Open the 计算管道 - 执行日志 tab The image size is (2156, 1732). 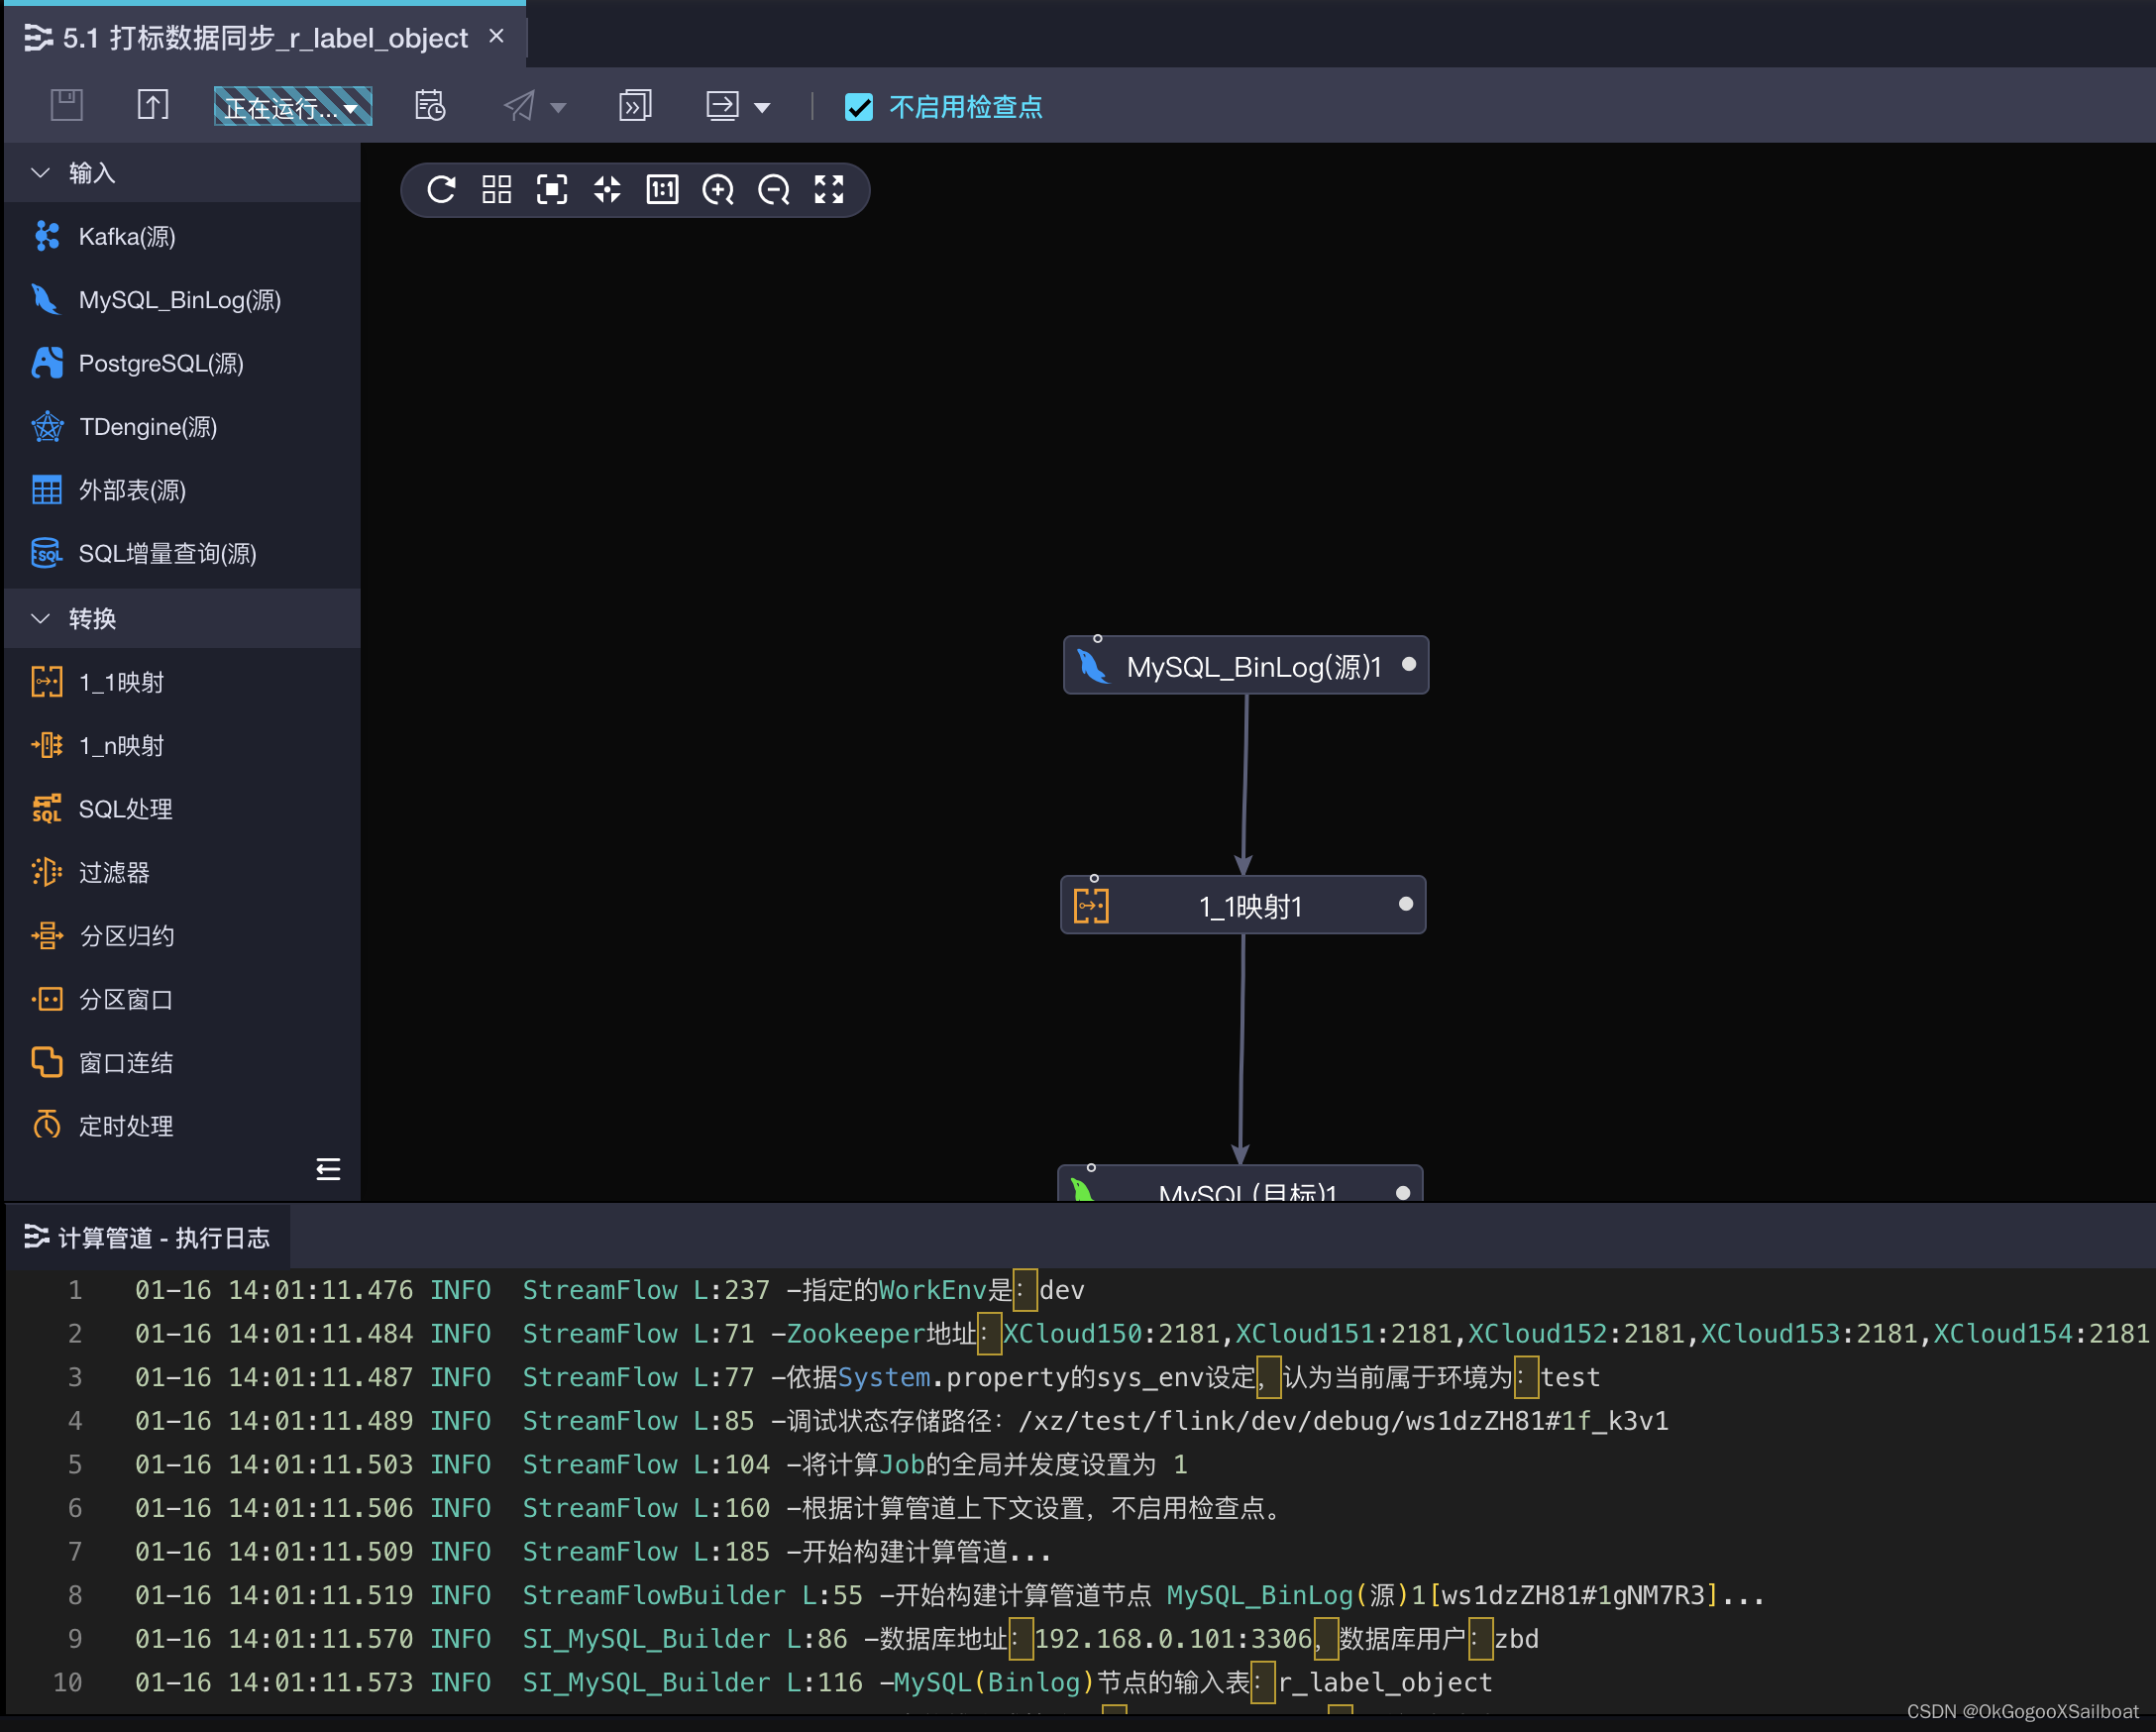[x=148, y=1237]
